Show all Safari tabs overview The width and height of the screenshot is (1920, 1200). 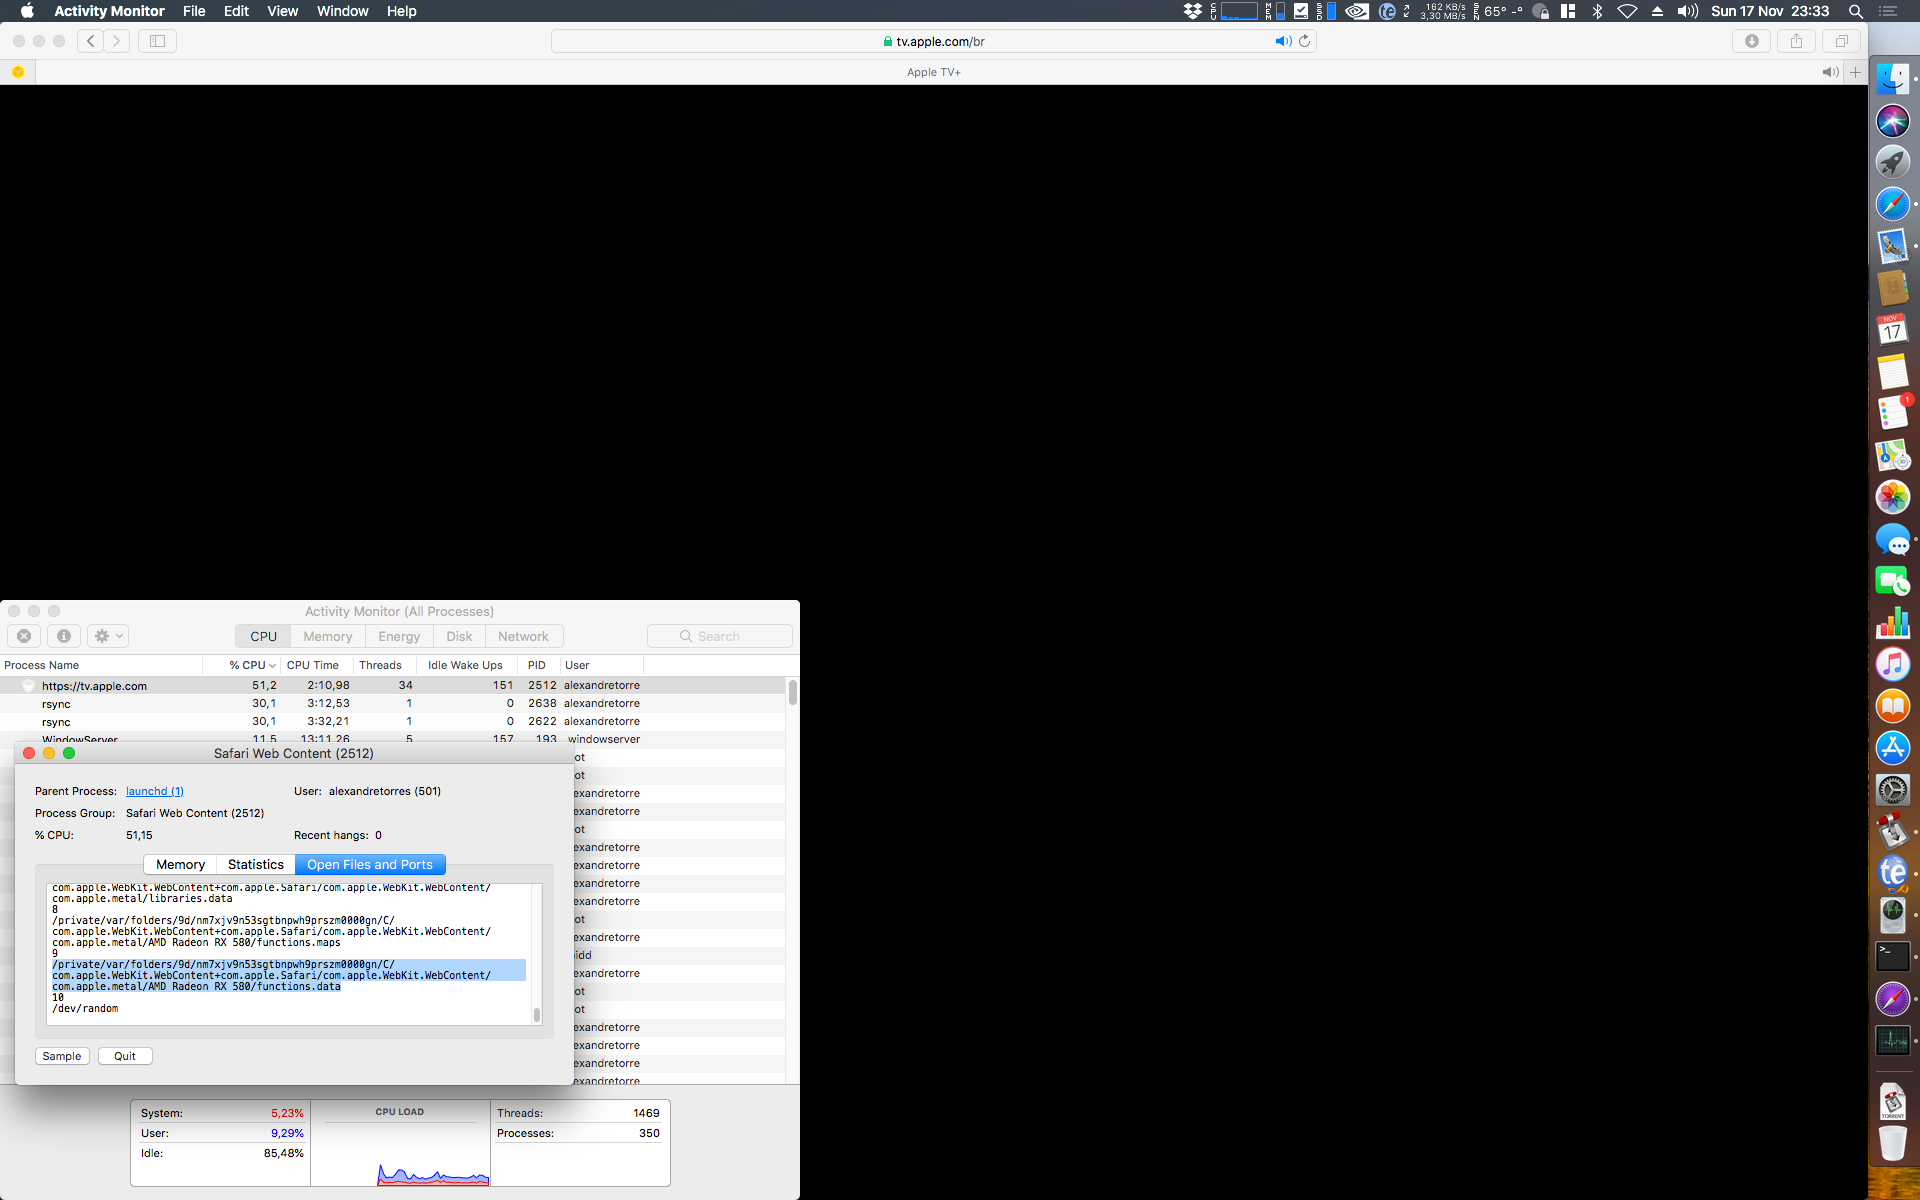[x=1841, y=41]
